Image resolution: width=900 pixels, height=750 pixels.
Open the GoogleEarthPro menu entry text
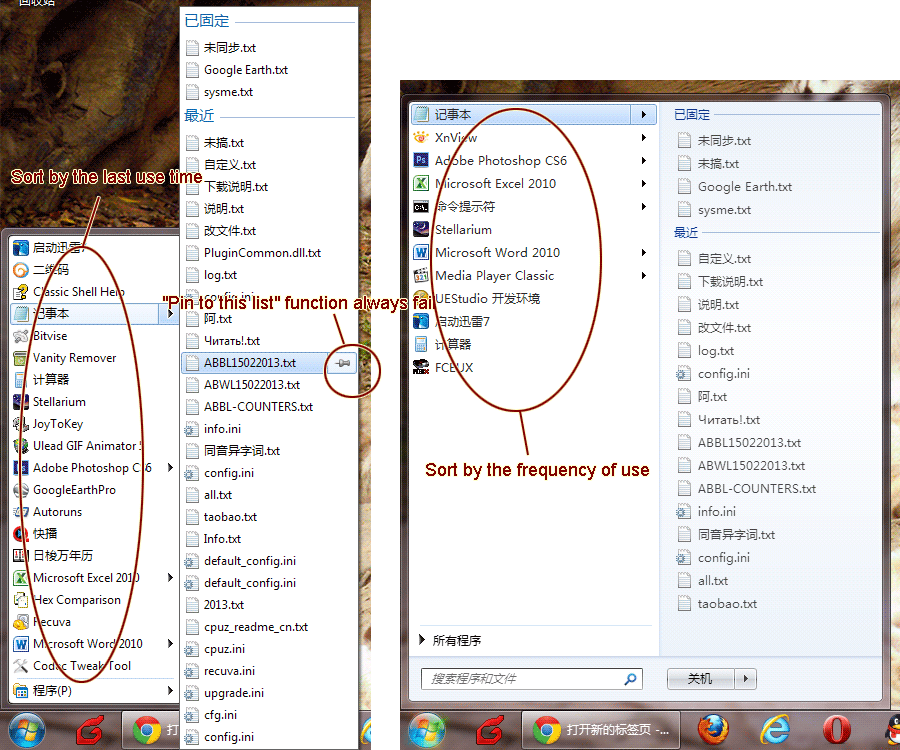tap(75, 490)
